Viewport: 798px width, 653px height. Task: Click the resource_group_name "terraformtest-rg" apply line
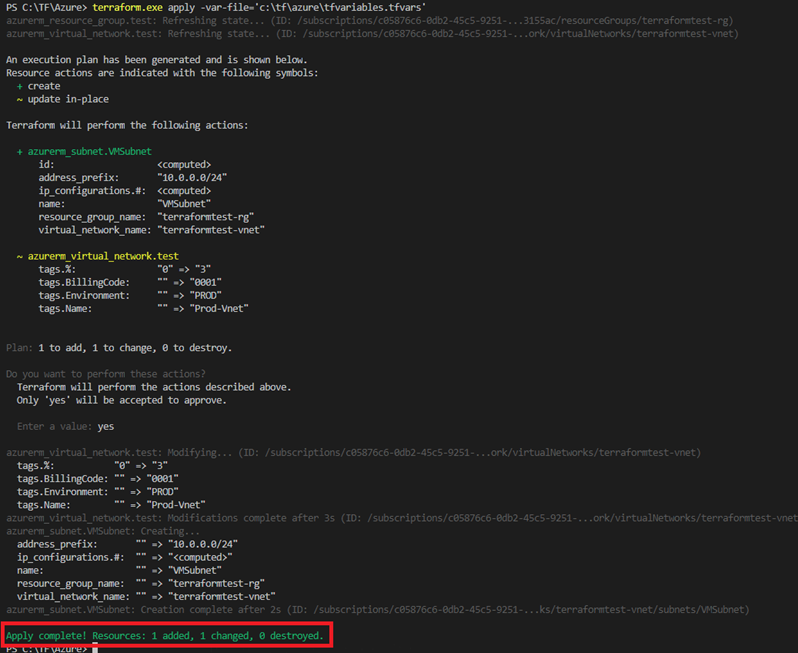[x=141, y=584]
